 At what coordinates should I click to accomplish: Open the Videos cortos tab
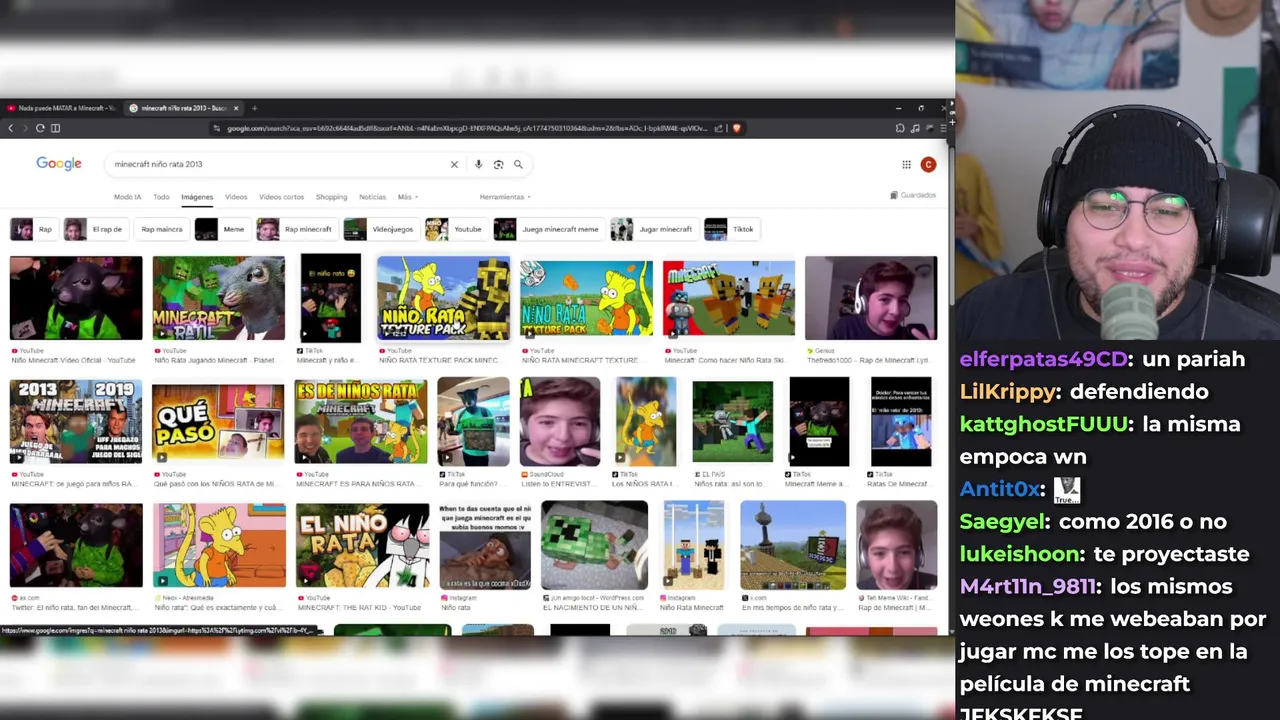(281, 197)
